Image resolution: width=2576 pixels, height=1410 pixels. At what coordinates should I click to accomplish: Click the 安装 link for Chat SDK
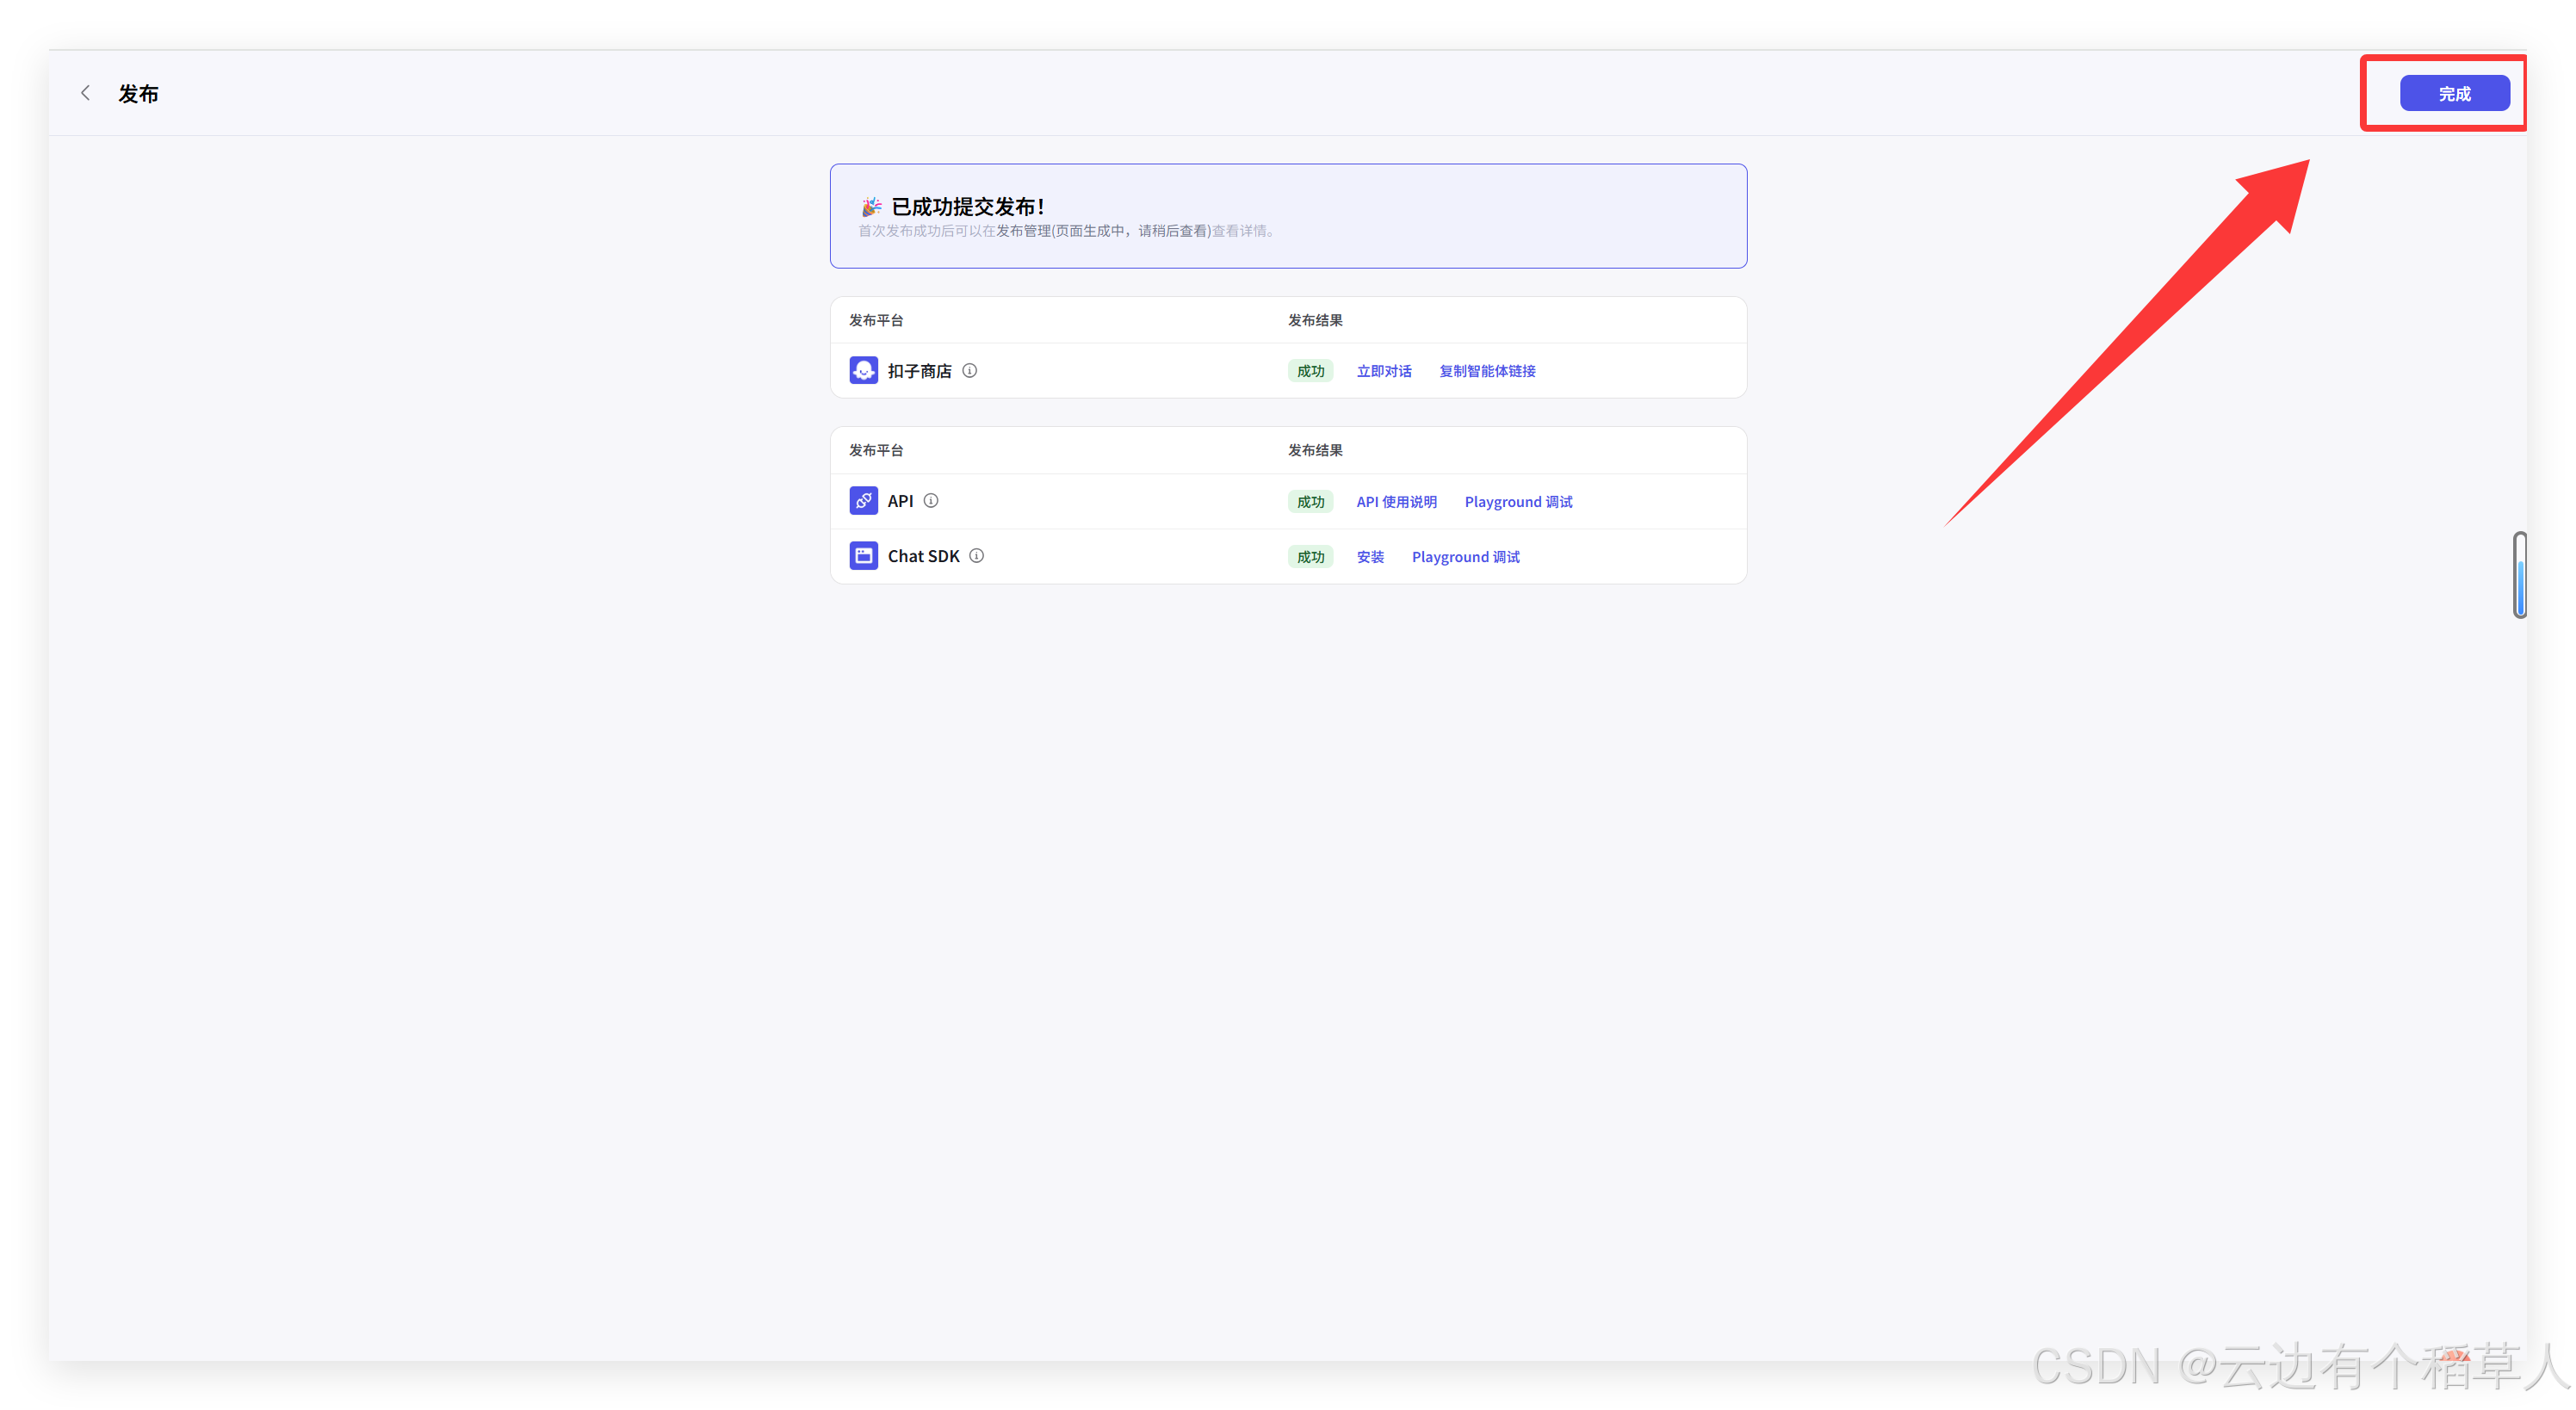[x=1369, y=557]
